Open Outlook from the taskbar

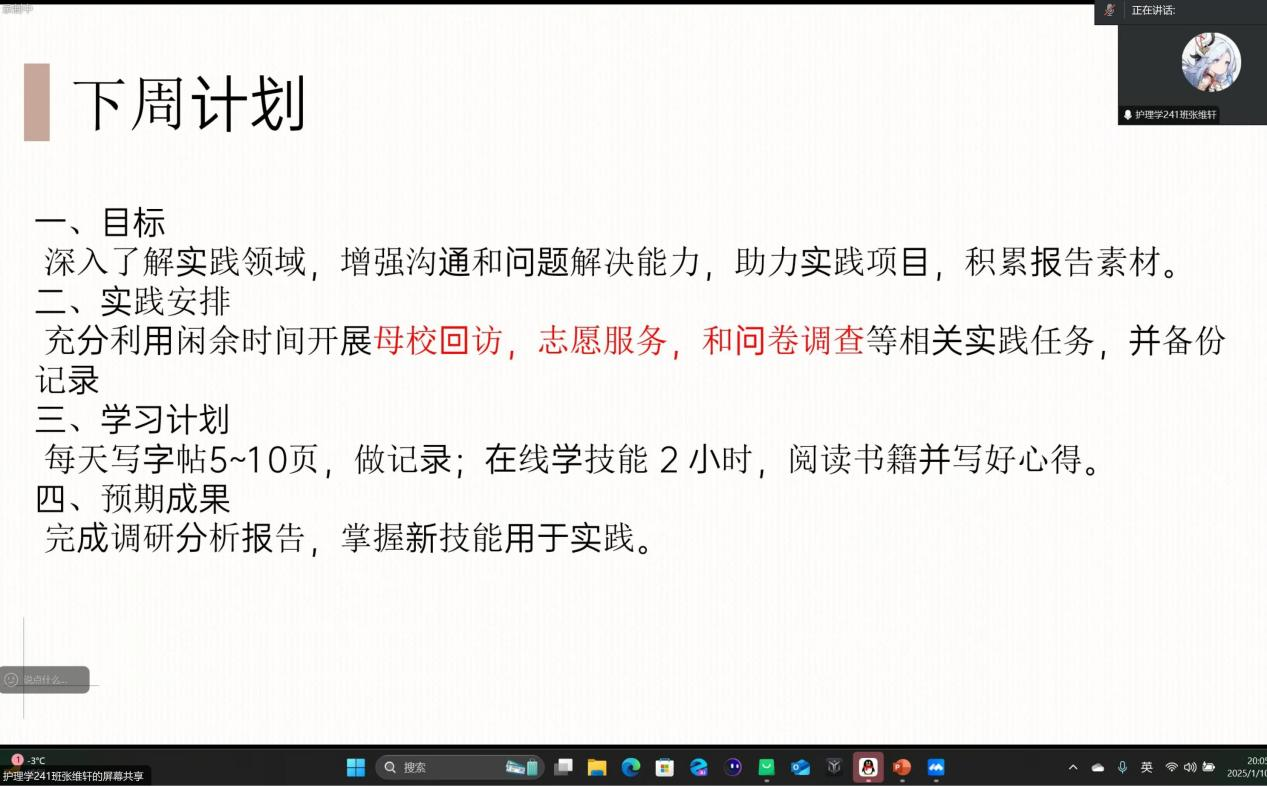(800, 767)
